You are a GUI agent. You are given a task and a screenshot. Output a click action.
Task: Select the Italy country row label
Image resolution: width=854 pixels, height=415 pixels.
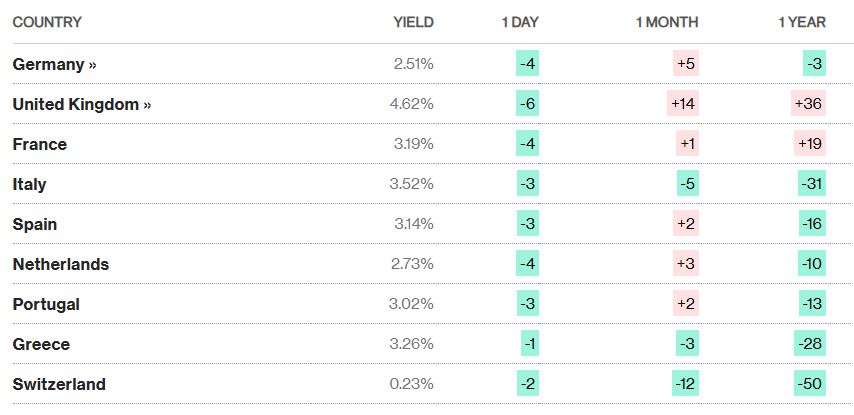click(30, 184)
